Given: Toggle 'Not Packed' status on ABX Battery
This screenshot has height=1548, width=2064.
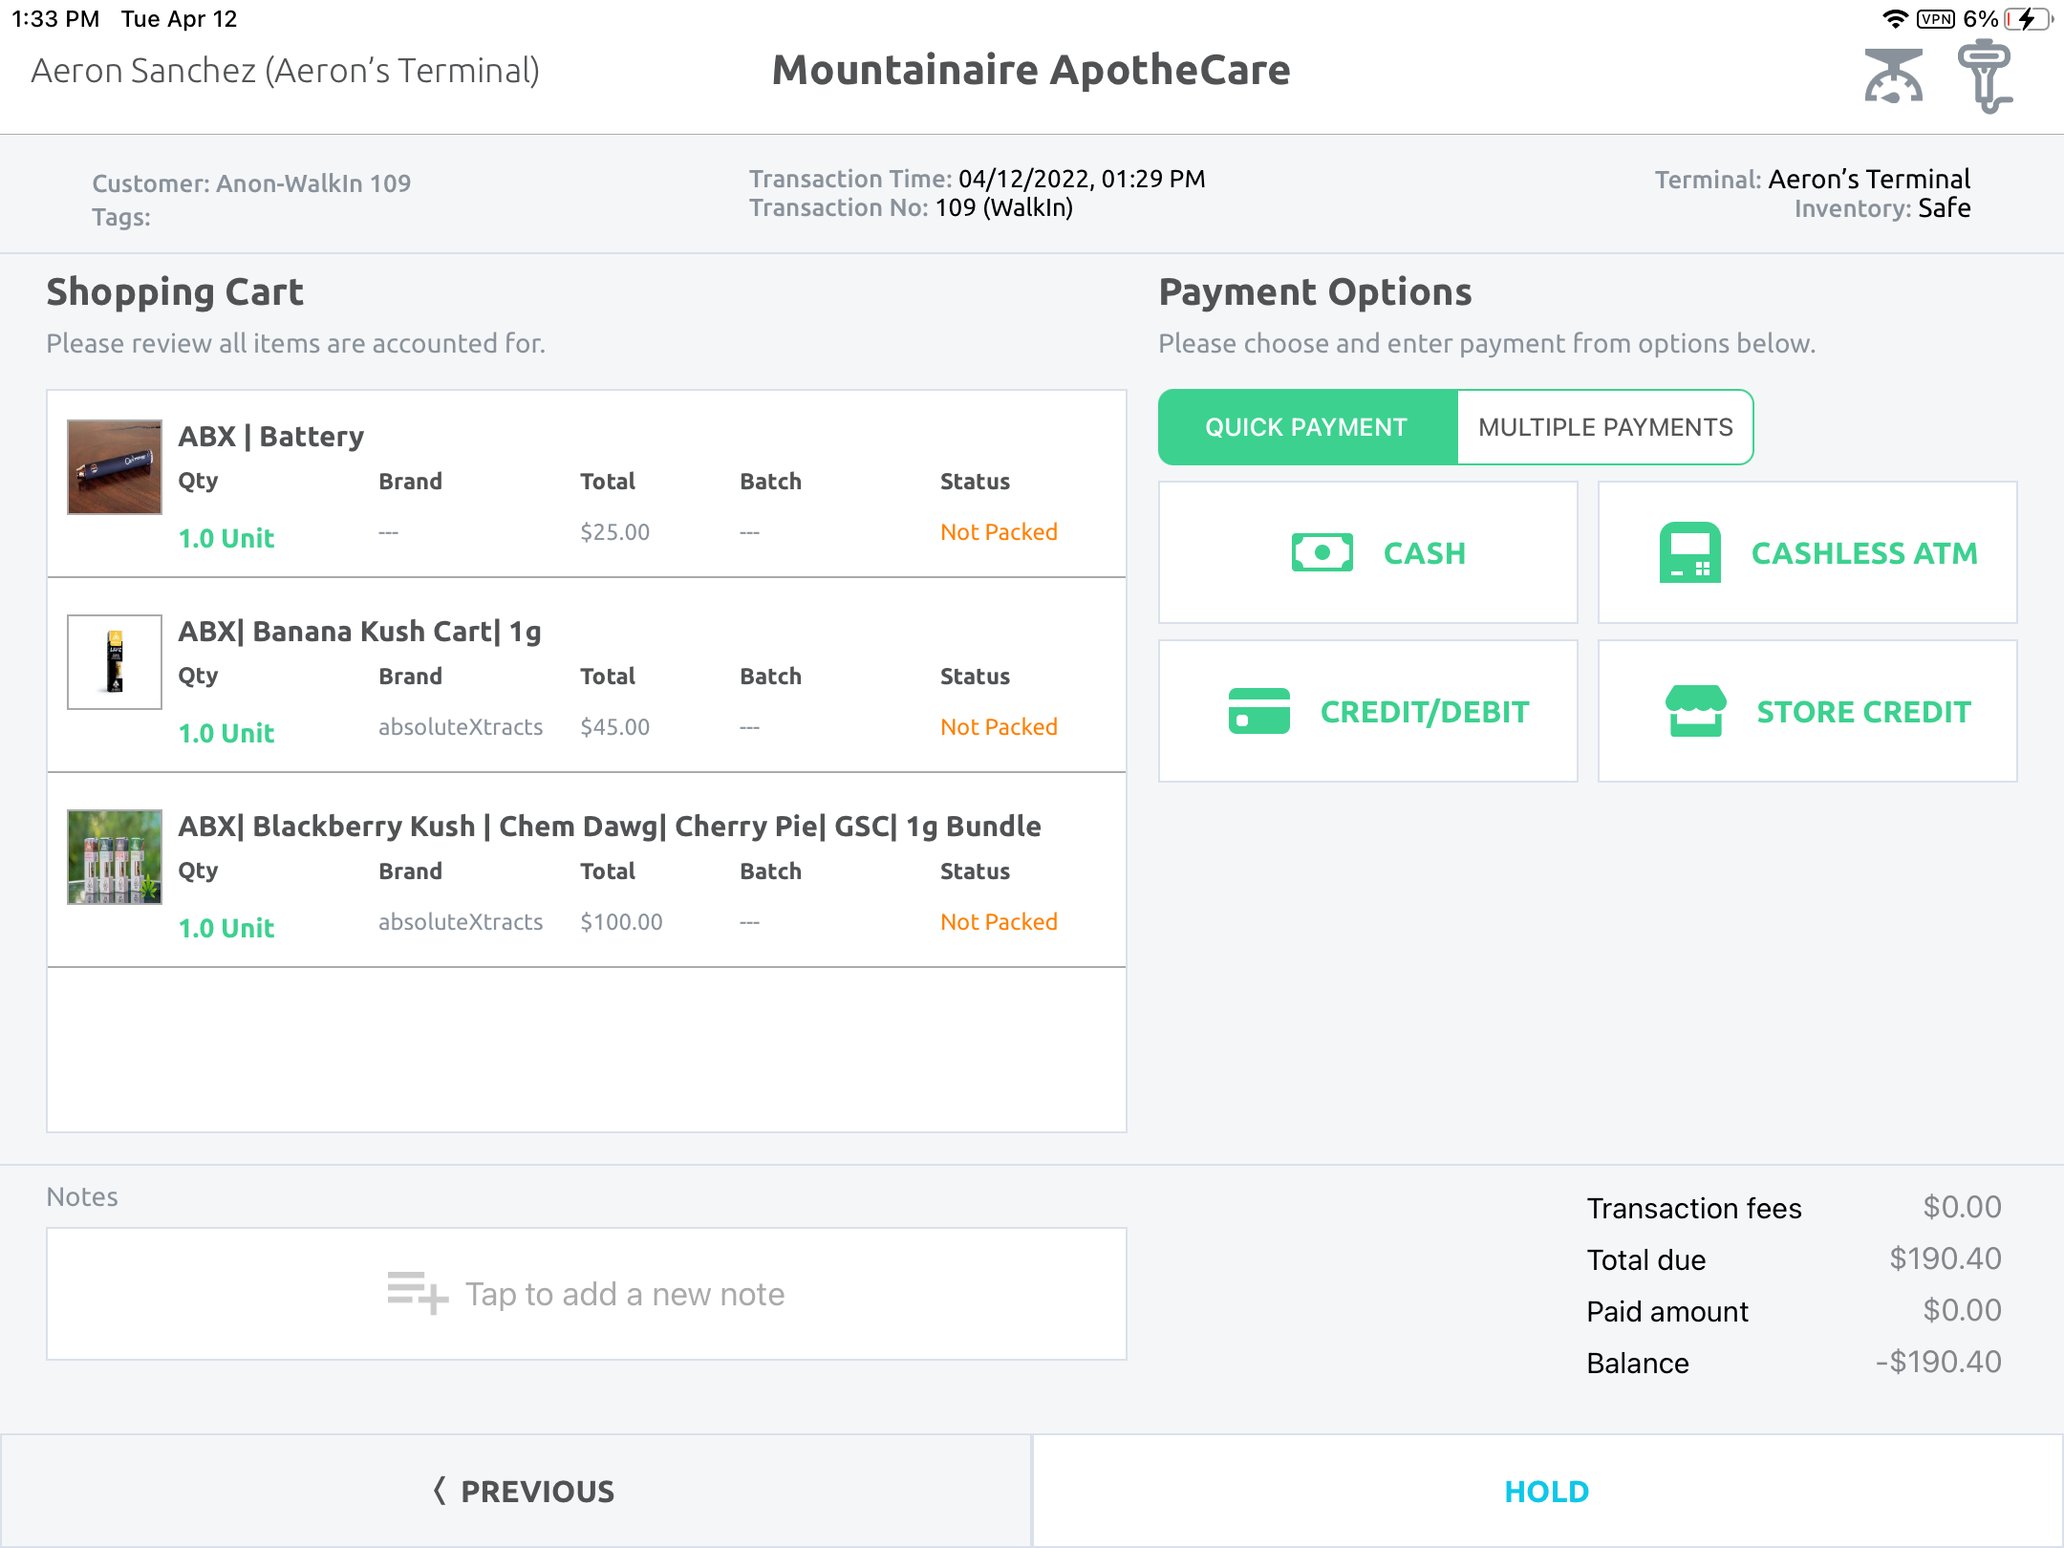Looking at the screenshot, I should click(x=998, y=532).
